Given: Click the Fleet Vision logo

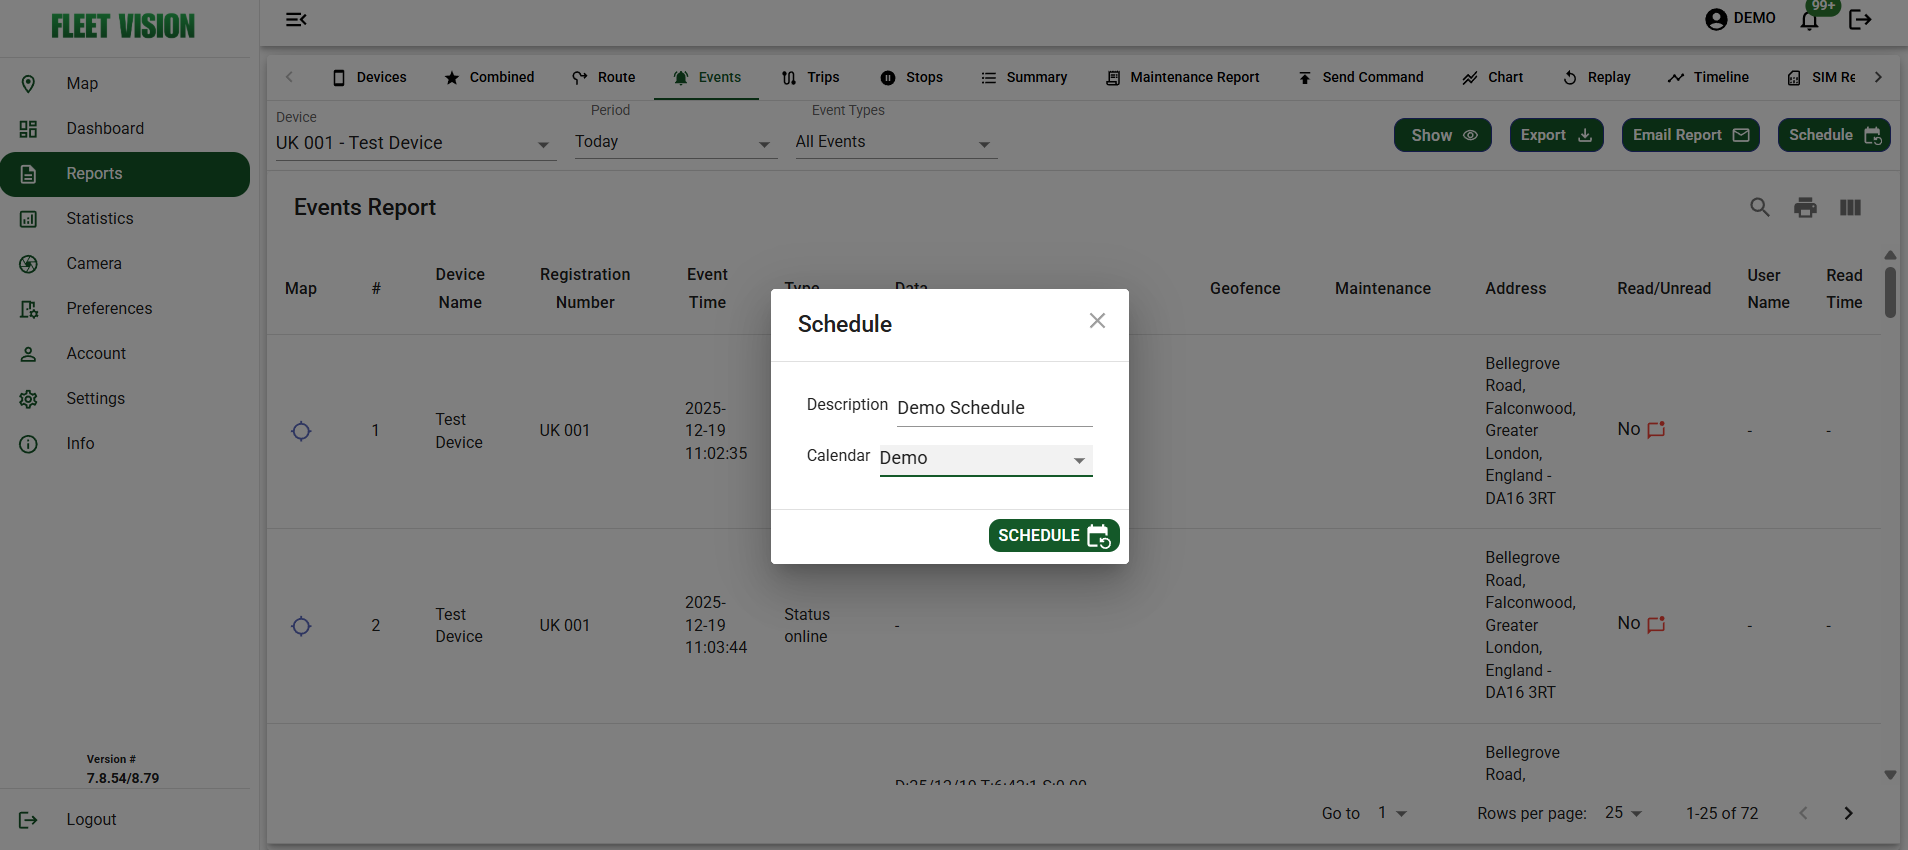Looking at the screenshot, I should [x=123, y=26].
